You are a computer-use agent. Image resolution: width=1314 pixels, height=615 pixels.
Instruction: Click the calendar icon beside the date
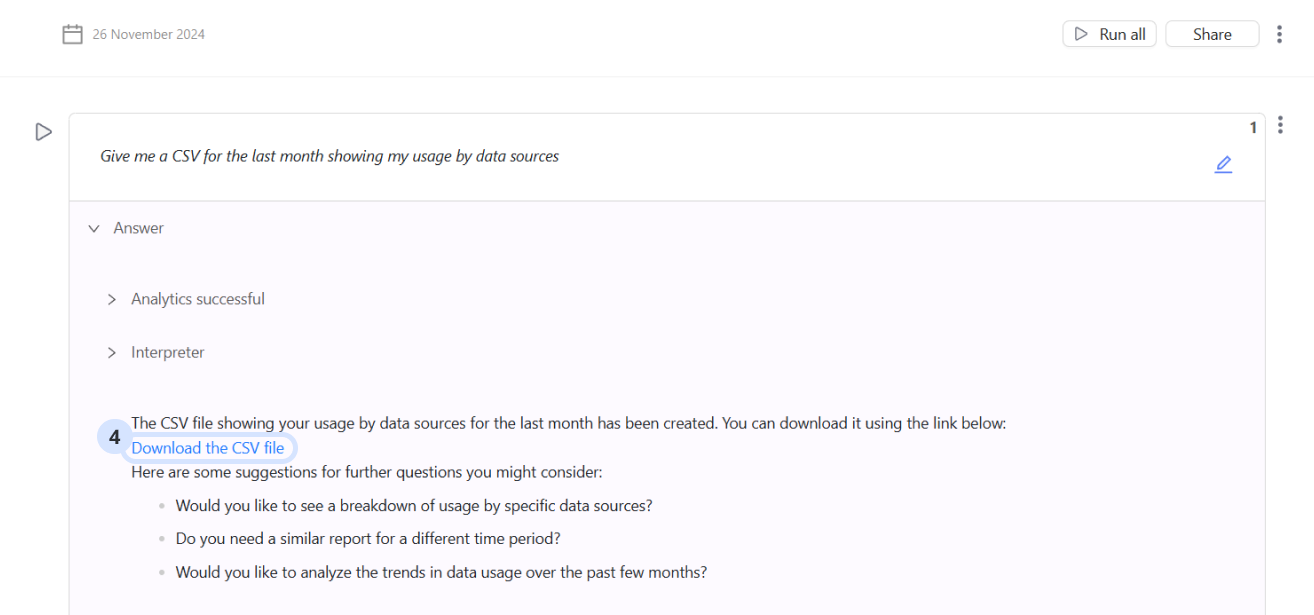click(72, 35)
